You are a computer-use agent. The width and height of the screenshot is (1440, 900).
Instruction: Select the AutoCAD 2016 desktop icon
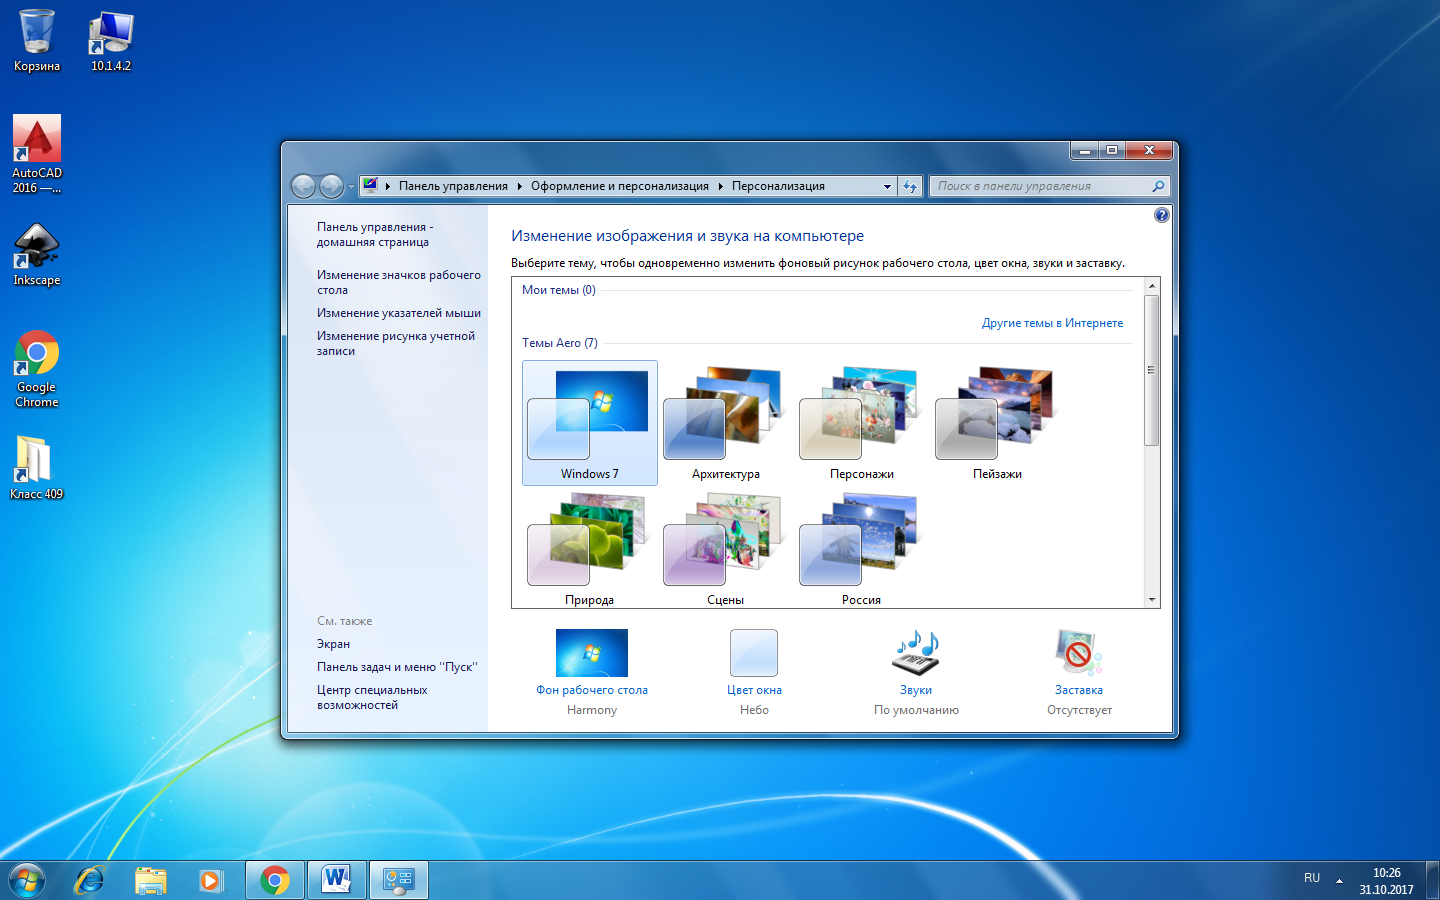pos(37,153)
